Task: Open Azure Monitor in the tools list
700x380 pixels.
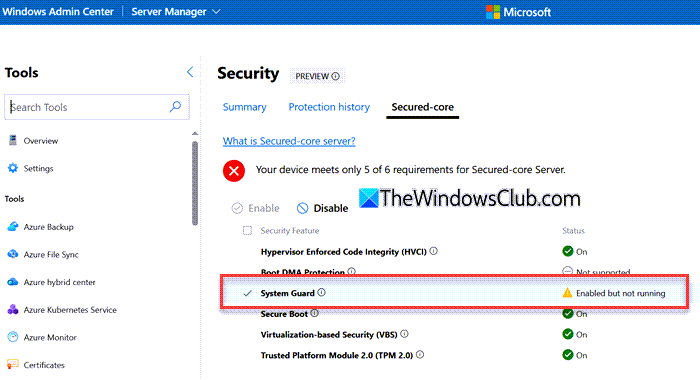Action: [x=50, y=337]
